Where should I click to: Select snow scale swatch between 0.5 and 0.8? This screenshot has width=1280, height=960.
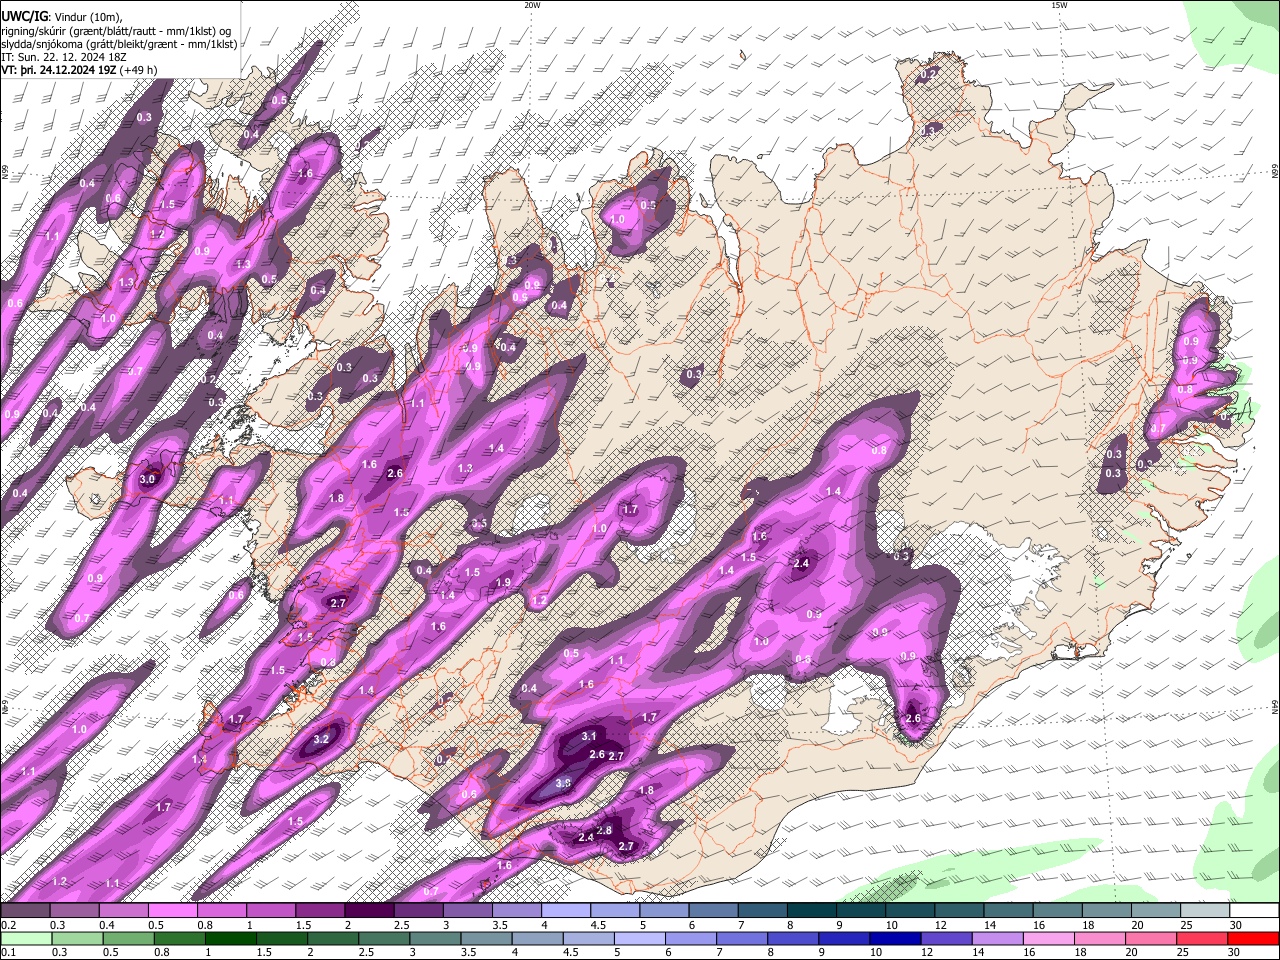coord(172,911)
